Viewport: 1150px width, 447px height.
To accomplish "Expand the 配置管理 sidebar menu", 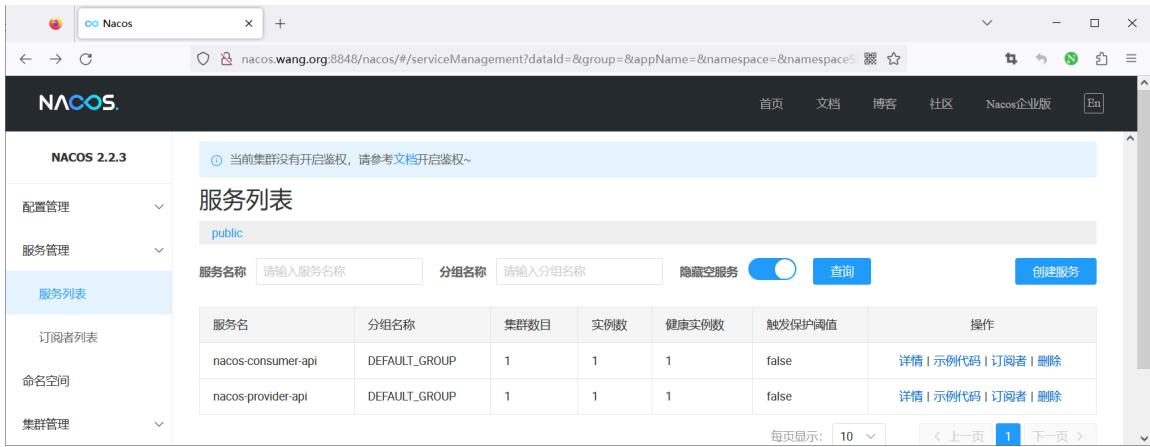I will tap(89, 207).
